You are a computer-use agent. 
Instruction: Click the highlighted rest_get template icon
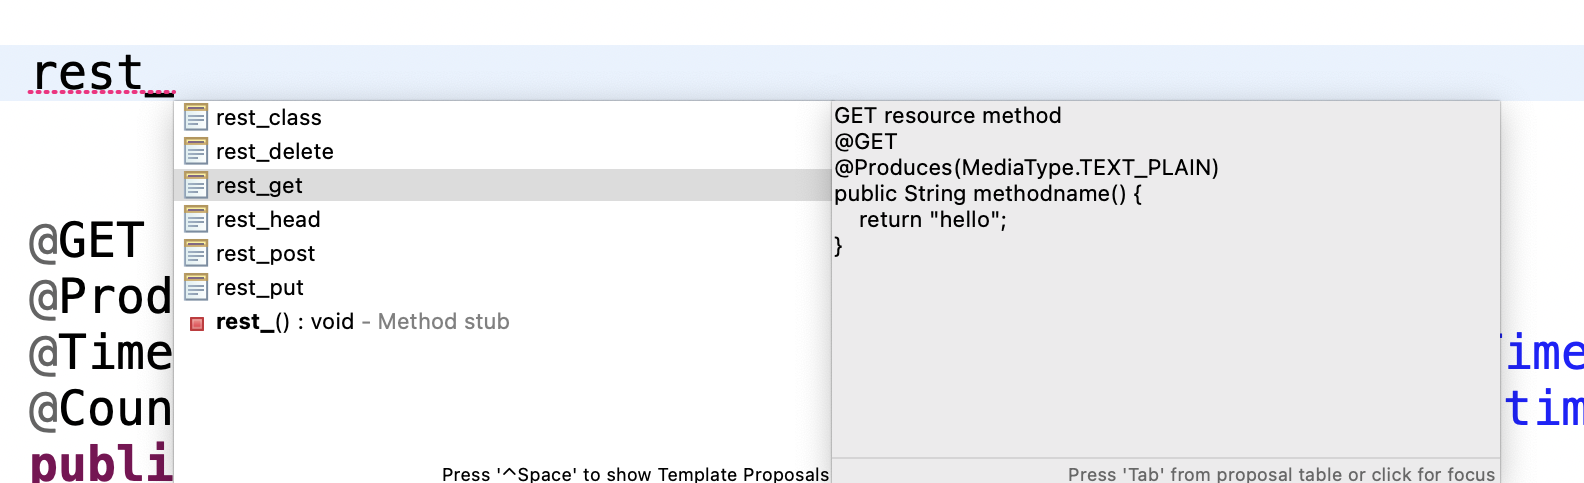196,186
